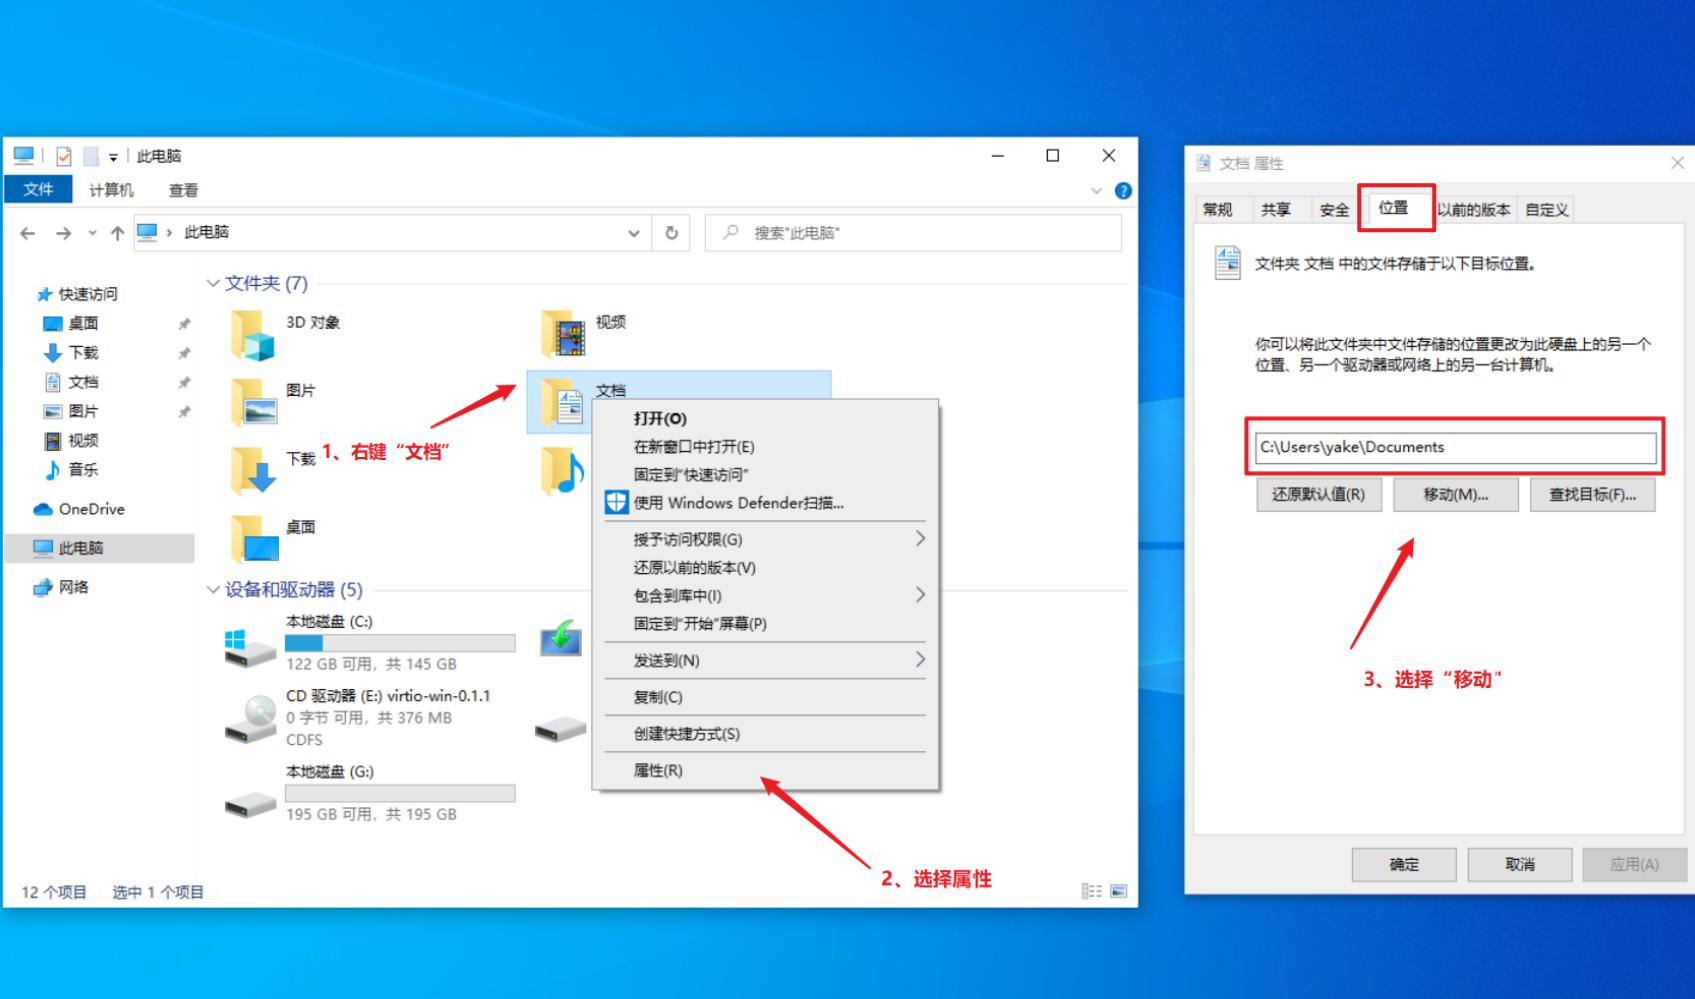
Task: Switch to details view in the status bar
Action: click(x=1092, y=890)
